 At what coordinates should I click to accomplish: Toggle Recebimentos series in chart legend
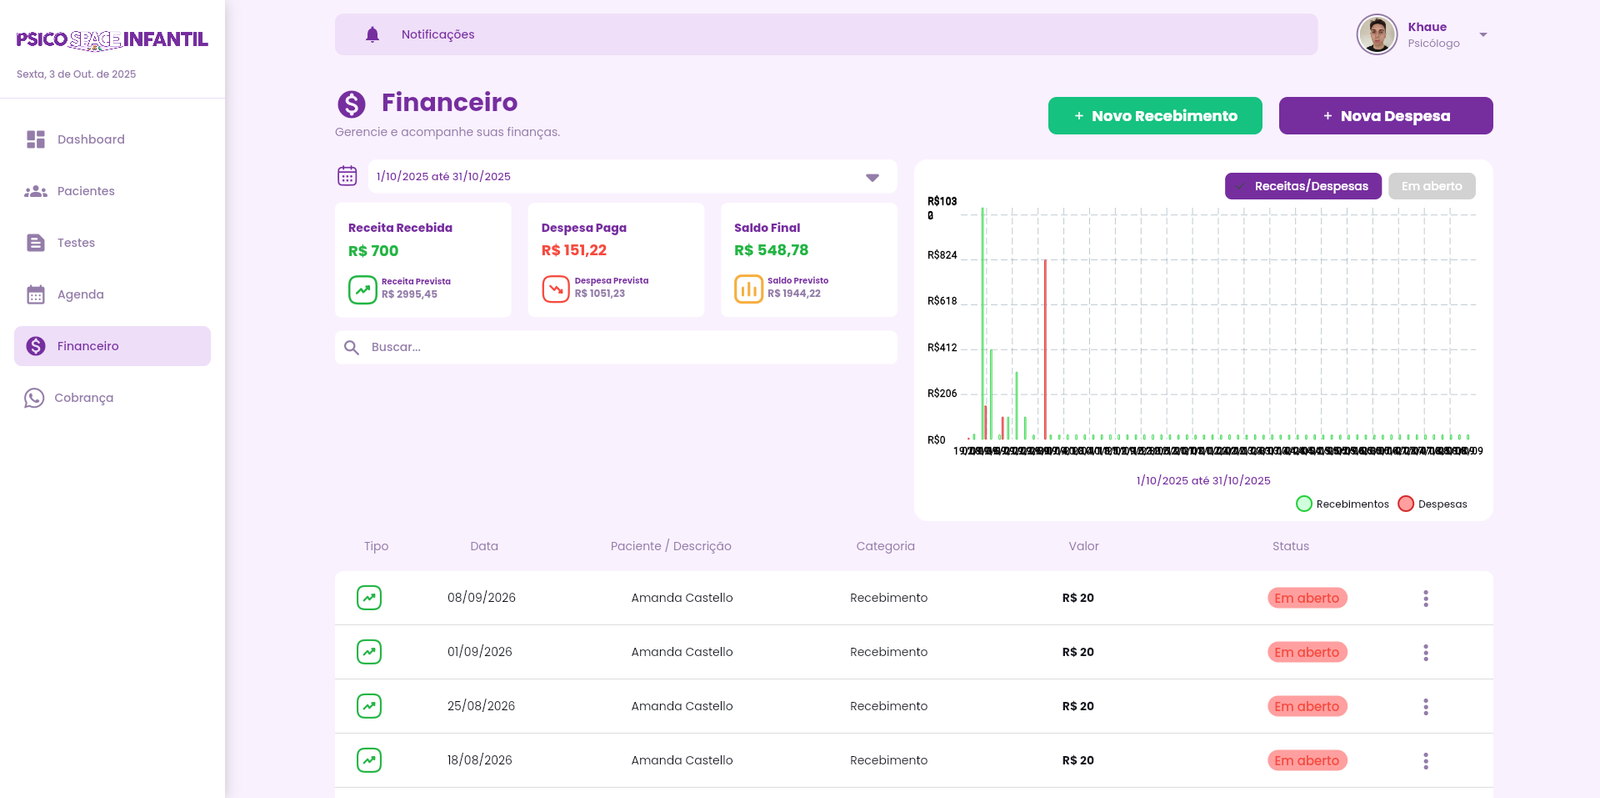click(x=1304, y=504)
